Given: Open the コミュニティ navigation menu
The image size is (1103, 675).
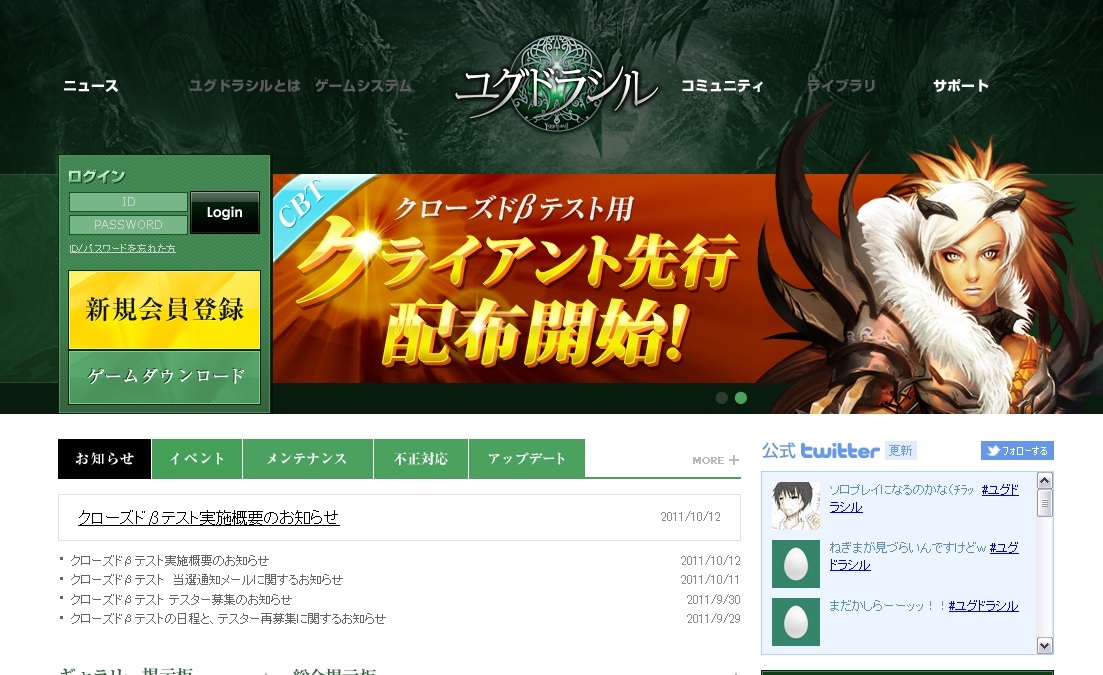Looking at the screenshot, I should click(722, 86).
